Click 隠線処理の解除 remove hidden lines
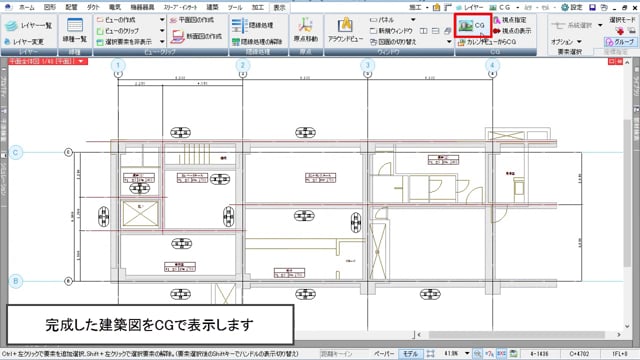Viewport: 640px width, 360px height. [257, 42]
